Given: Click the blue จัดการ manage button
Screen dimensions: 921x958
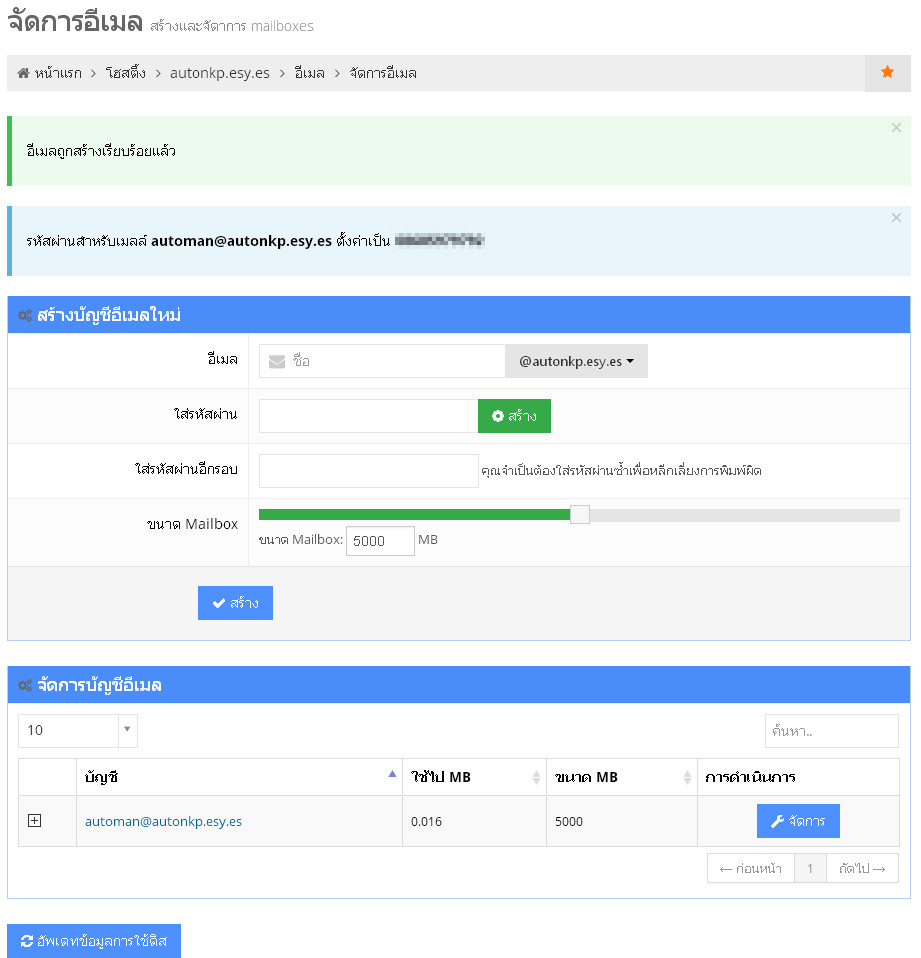Looking at the screenshot, I should coord(798,821).
